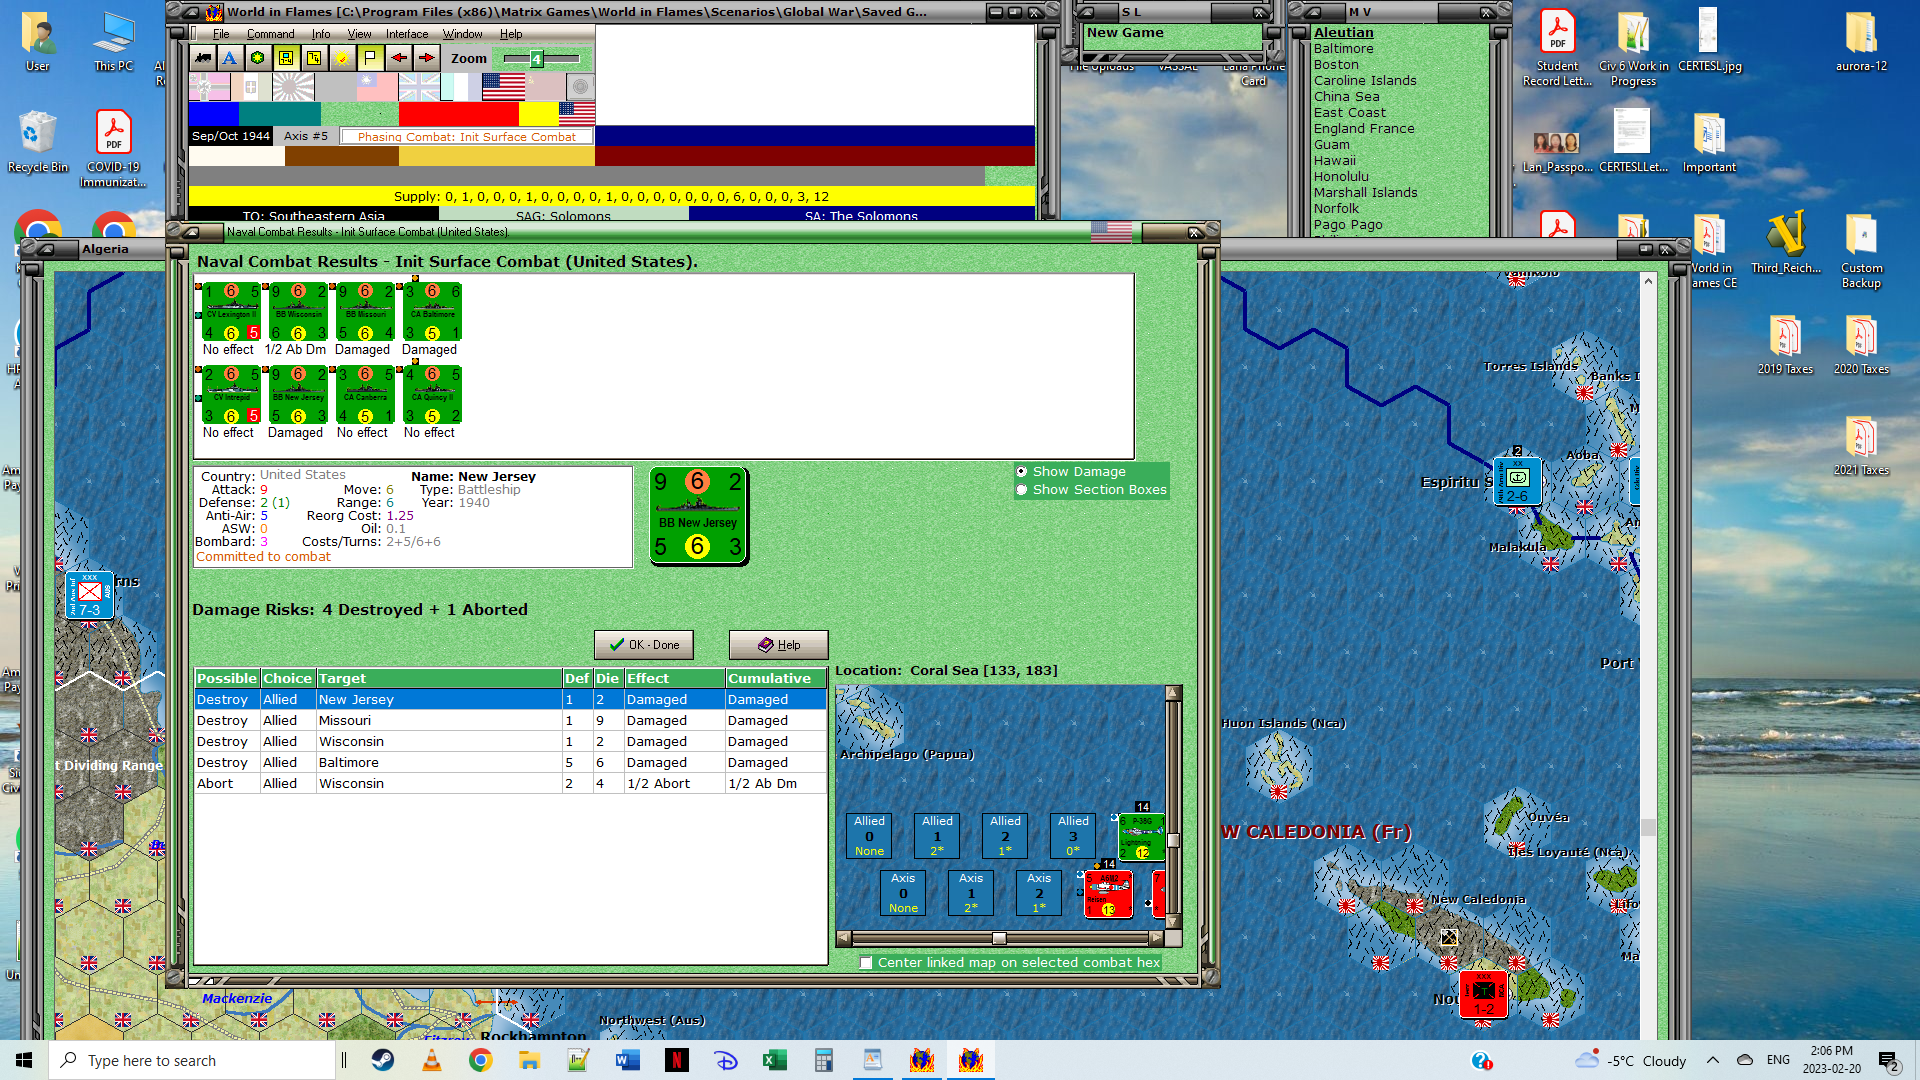
Task: Click the Help button in results dialog
Action: (x=778, y=645)
